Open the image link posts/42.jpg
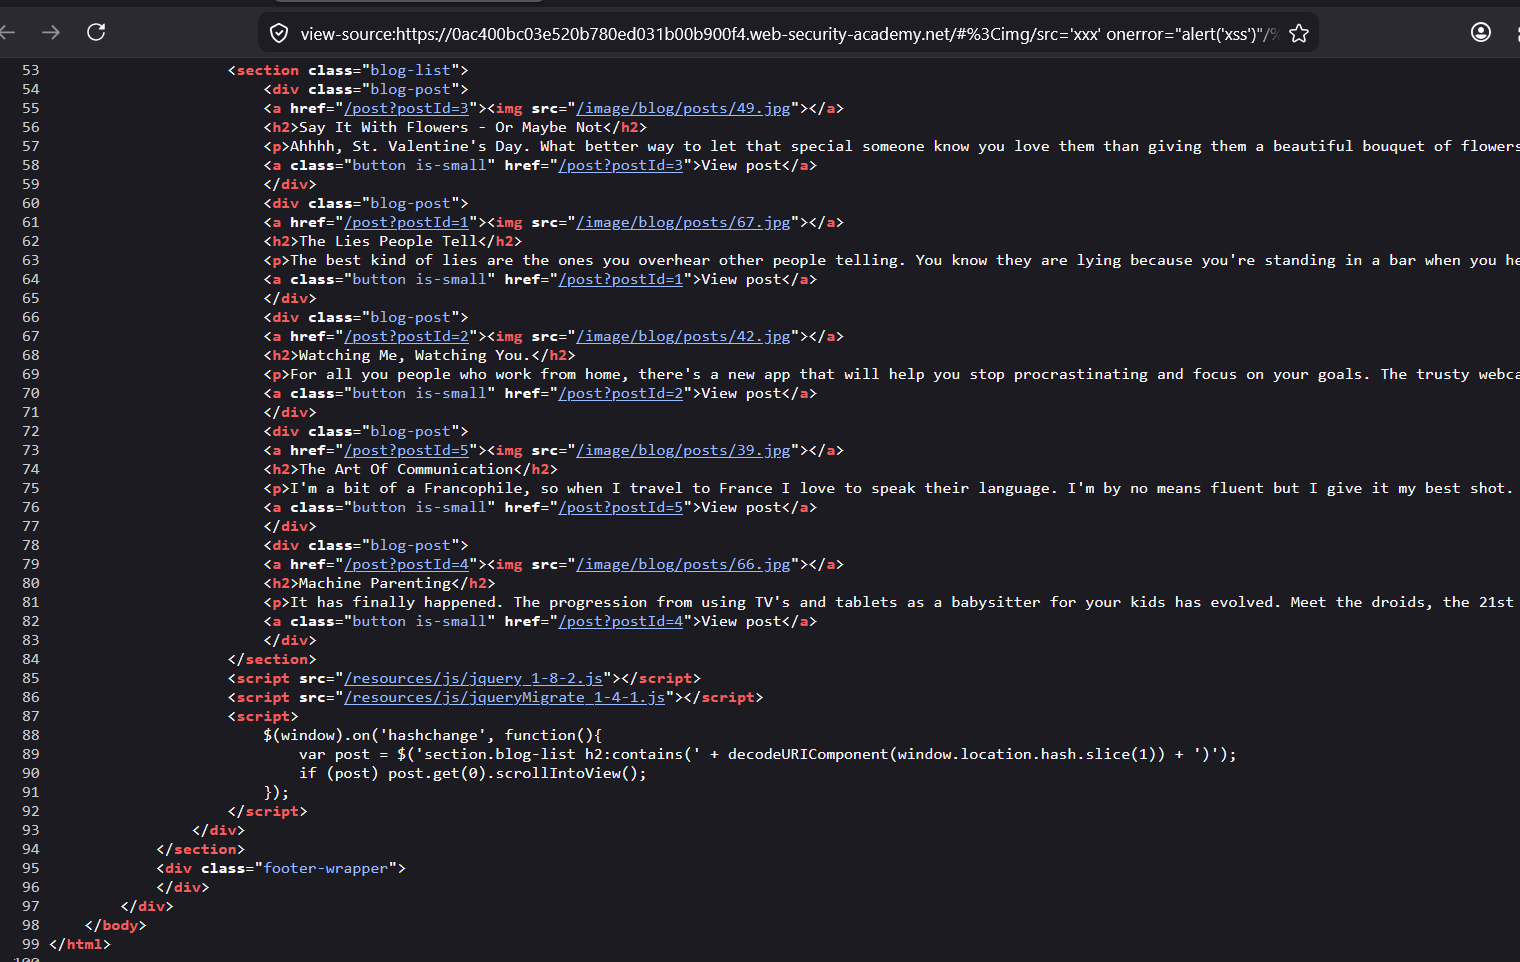The image size is (1520, 962). (x=683, y=336)
